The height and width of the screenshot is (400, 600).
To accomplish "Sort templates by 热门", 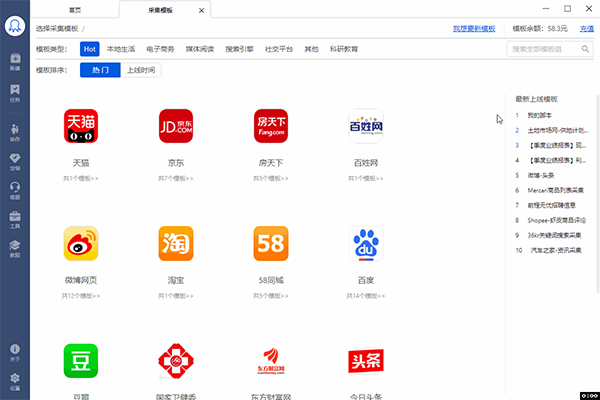I will (x=100, y=70).
